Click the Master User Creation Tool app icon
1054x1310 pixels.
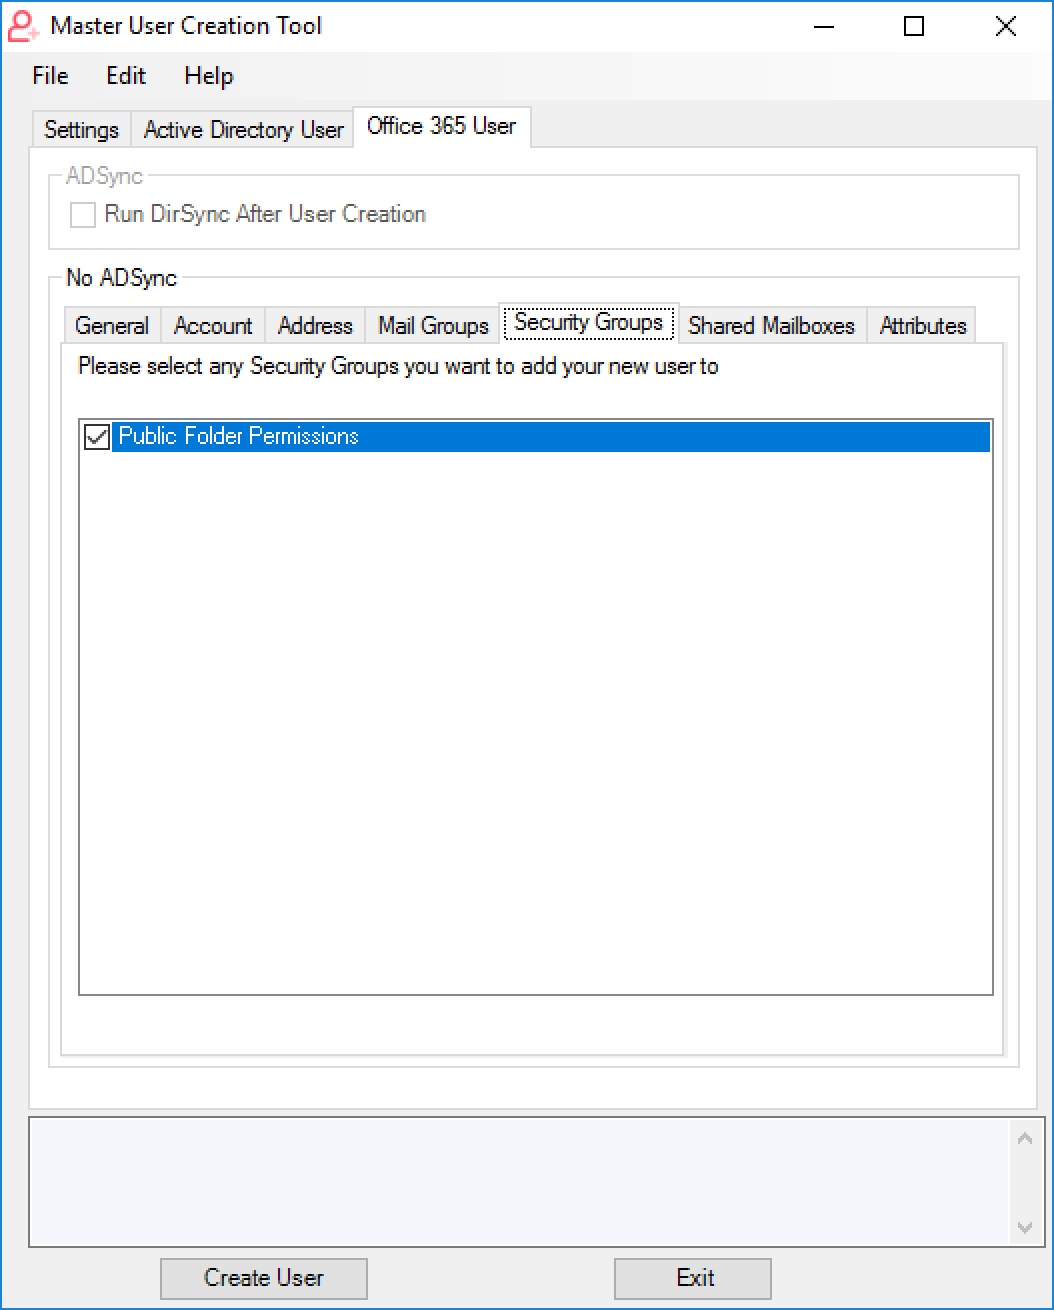(23, 26)
